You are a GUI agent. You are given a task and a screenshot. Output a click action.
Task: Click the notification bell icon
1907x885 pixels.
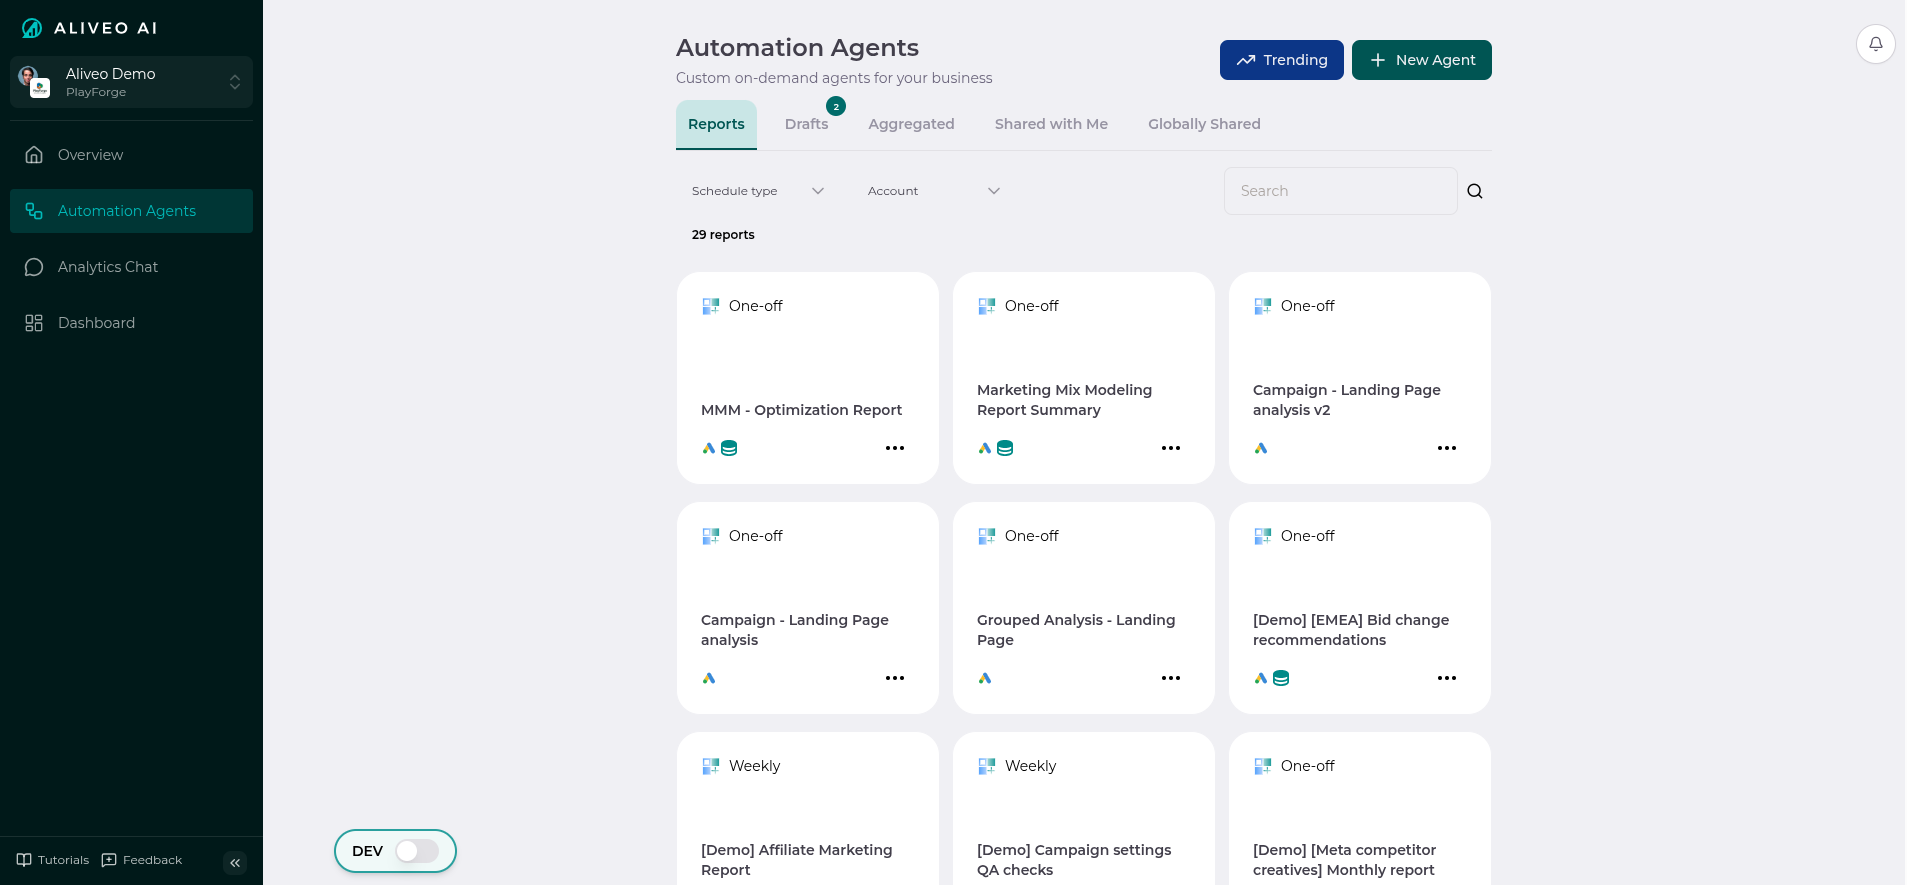point(1875,44)
